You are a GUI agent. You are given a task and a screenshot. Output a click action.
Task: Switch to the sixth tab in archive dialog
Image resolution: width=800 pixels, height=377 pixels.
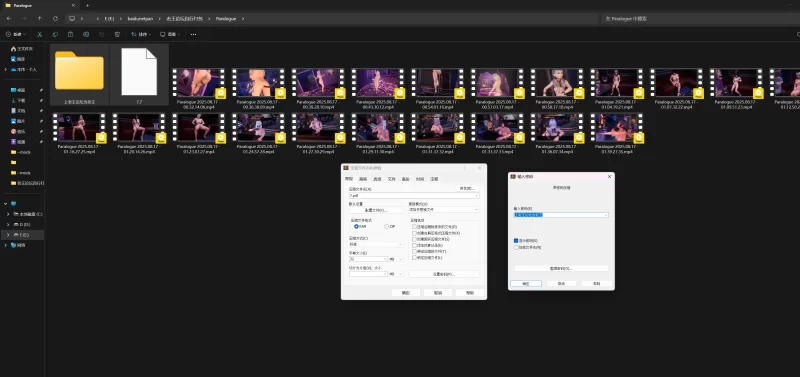point(420,180)
